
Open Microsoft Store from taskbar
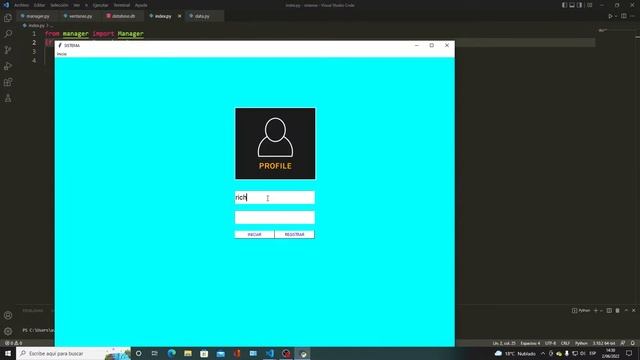tap(204, 353)
